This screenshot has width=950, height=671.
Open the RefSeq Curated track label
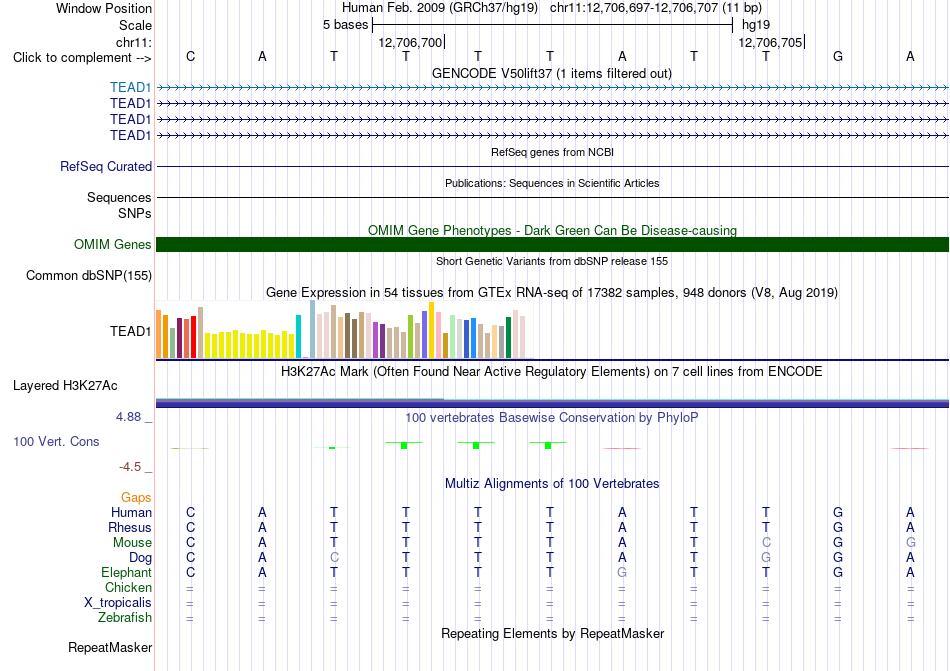pos(105,167)
